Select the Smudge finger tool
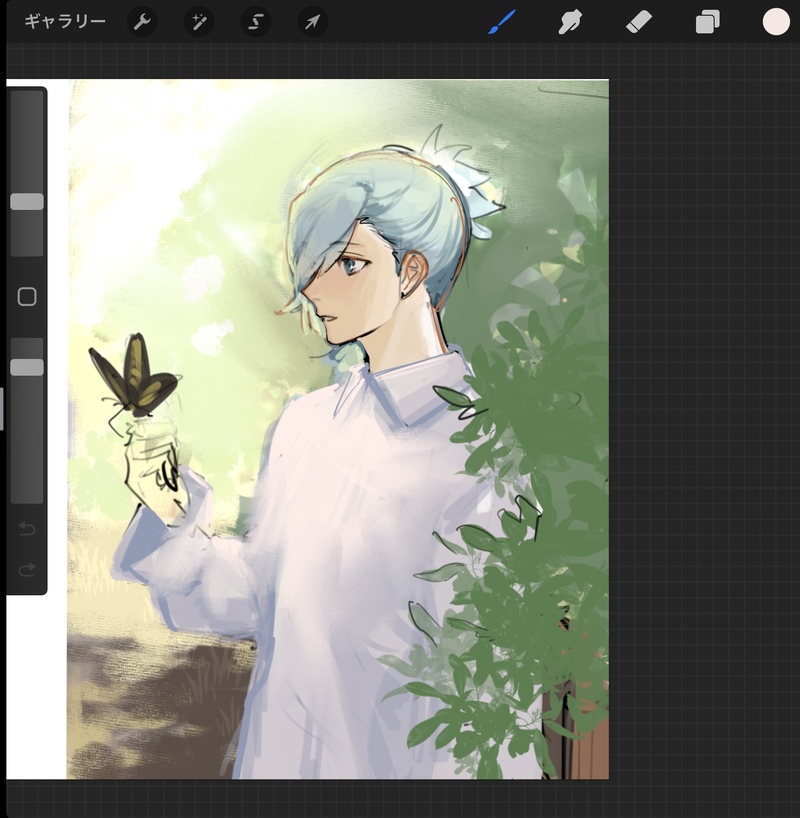The image size is (800, 818). point(570,22)
